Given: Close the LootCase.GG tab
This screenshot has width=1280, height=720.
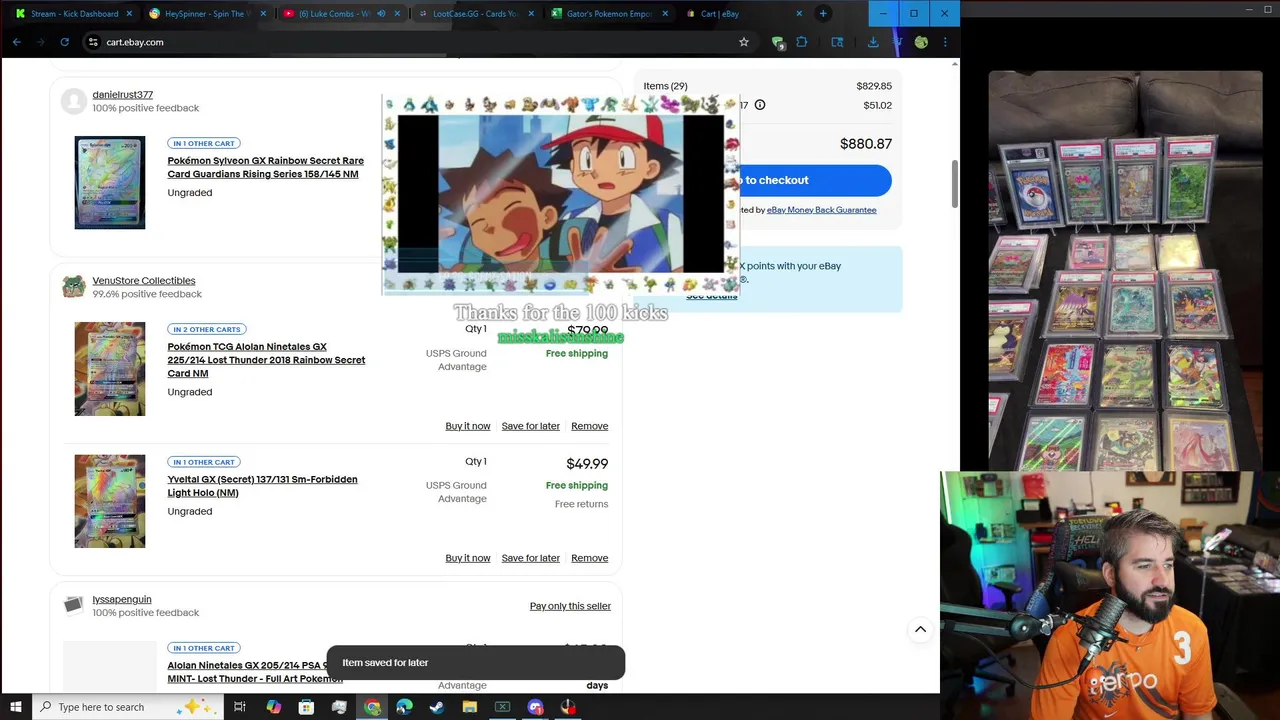Looking at the screenshot, I should (x=531, y=14).
